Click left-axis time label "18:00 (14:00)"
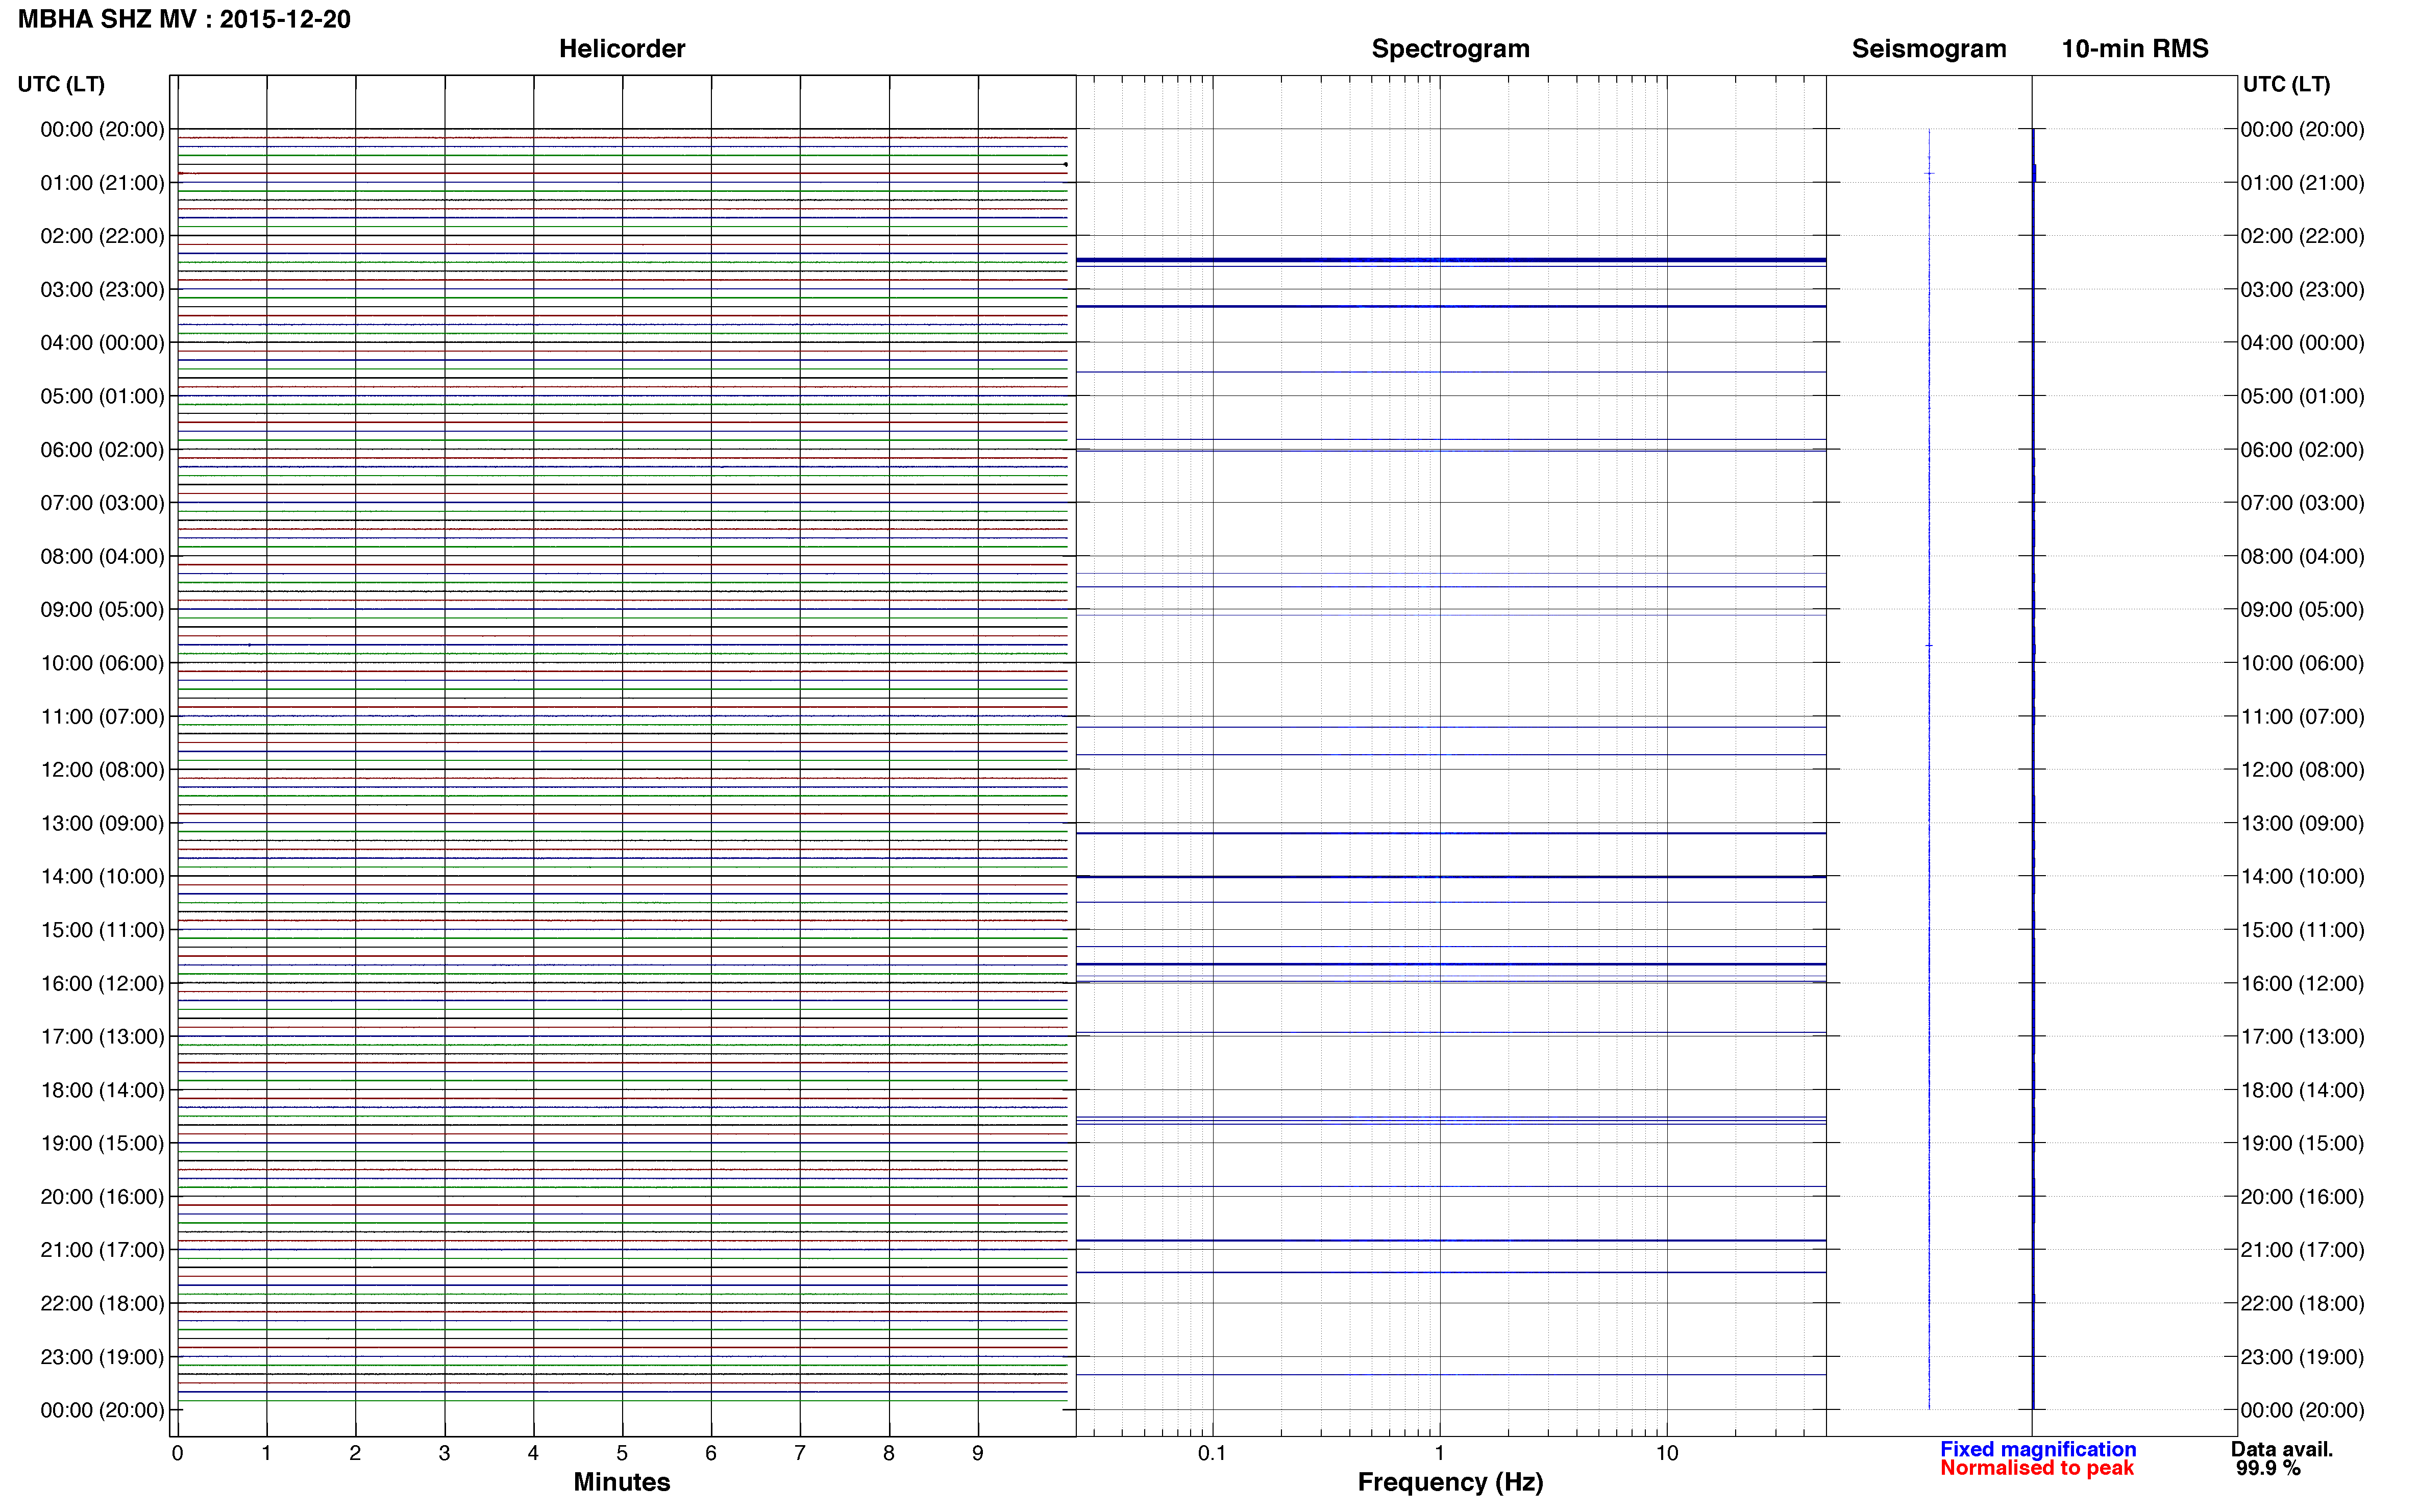This screenshot has height=1512, width=2419. tap(102, 1090)
